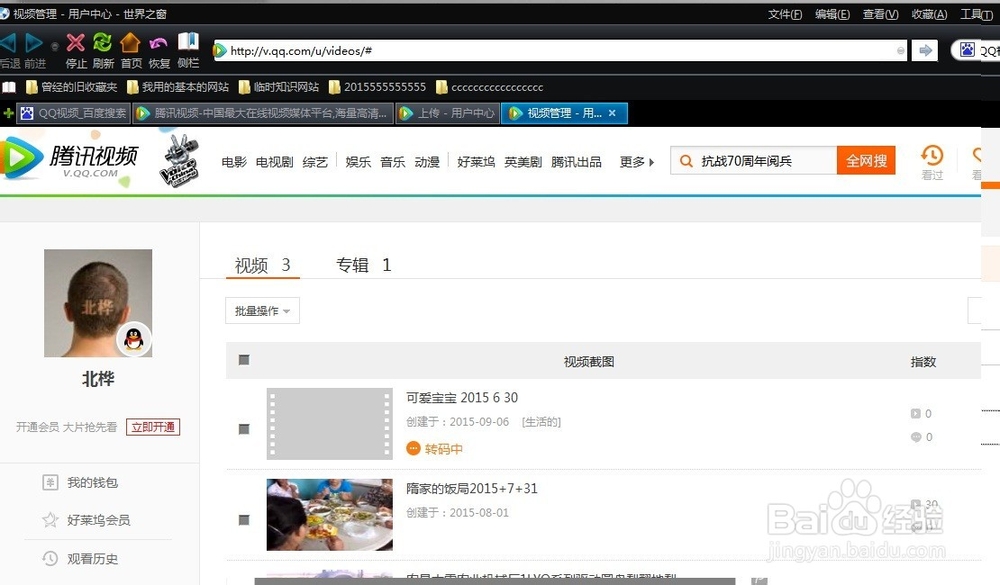
Task: Click the bookmarks book icon on favorites bar
Action: point(9,87)
